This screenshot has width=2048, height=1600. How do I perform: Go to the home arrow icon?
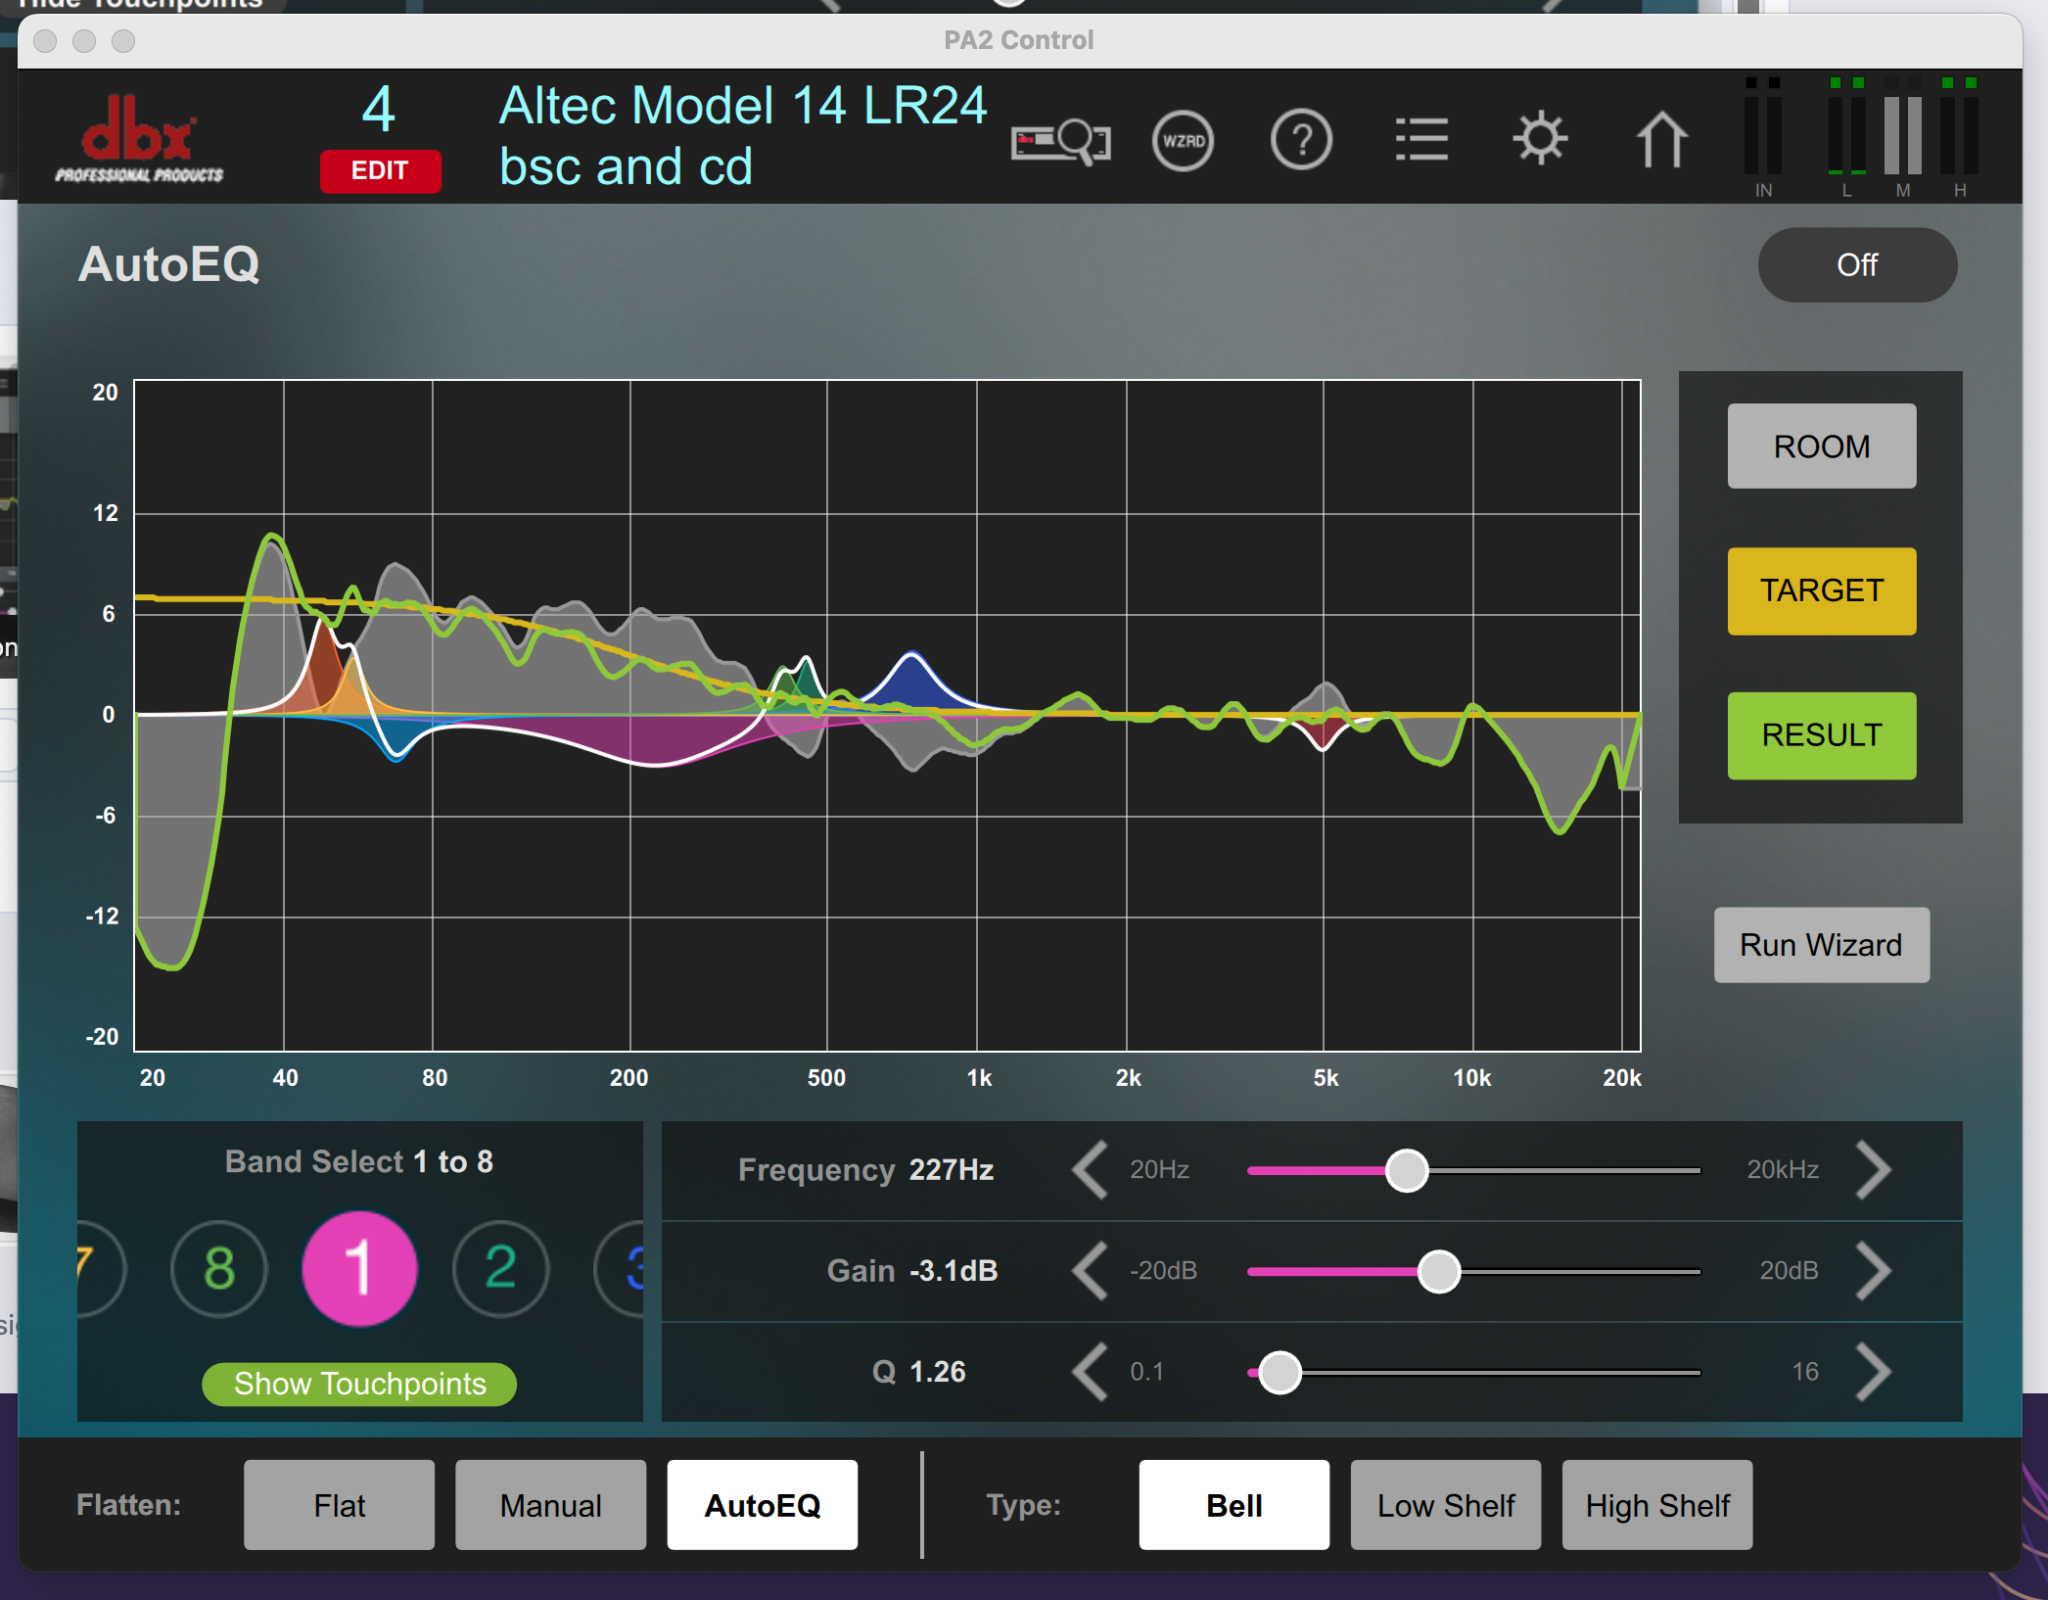point(1661,139)
